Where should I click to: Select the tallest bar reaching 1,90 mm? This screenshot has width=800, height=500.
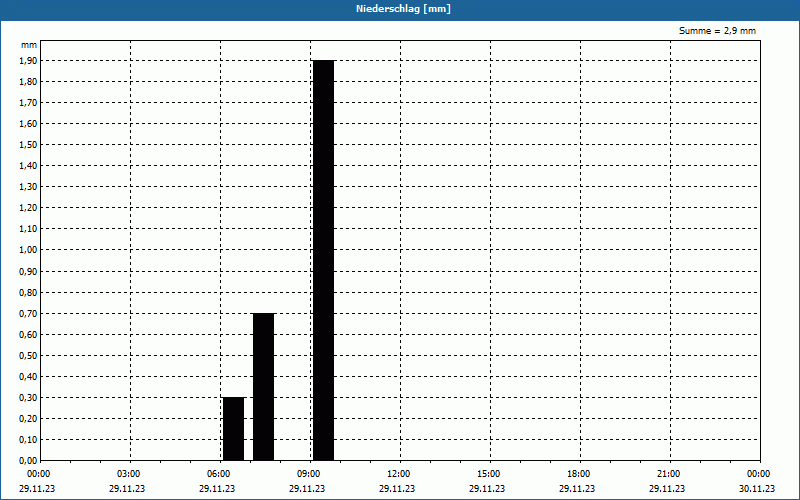coord(323,260)
